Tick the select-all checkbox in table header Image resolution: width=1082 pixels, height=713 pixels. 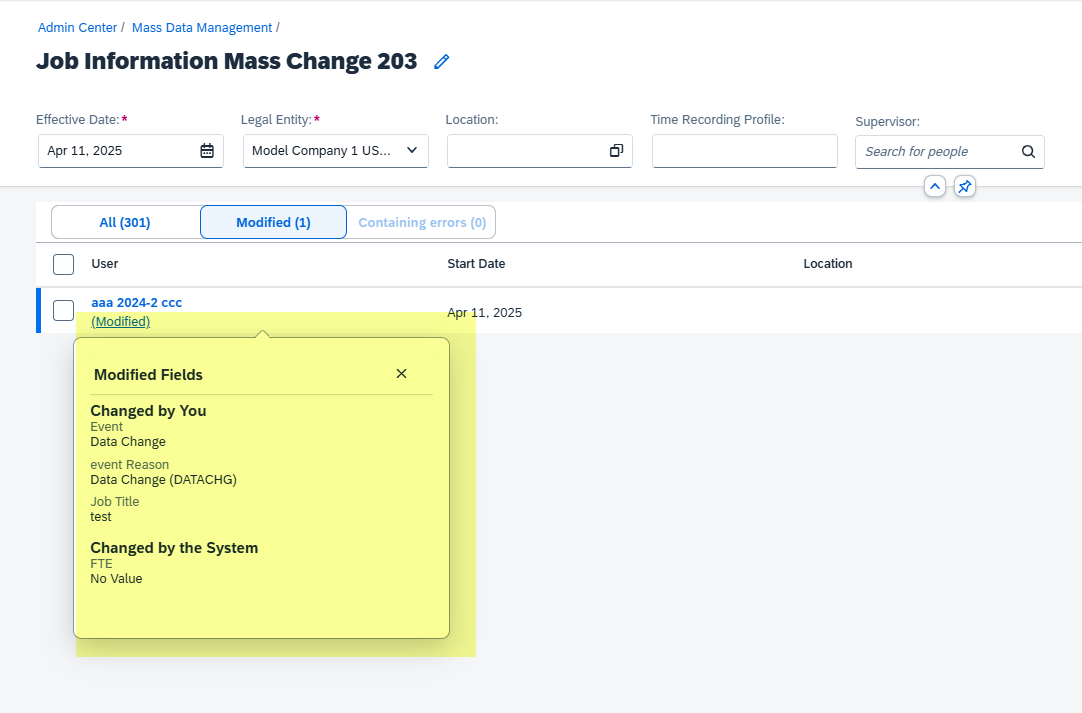click(x=63, y=264)
